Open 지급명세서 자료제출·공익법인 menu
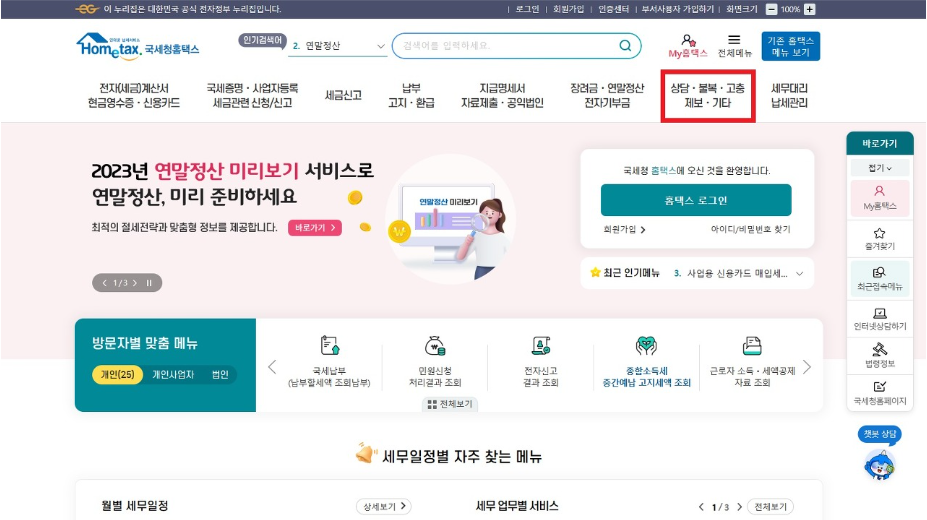Viewport: 927px width, 520px height. click(x=503, y=96)
